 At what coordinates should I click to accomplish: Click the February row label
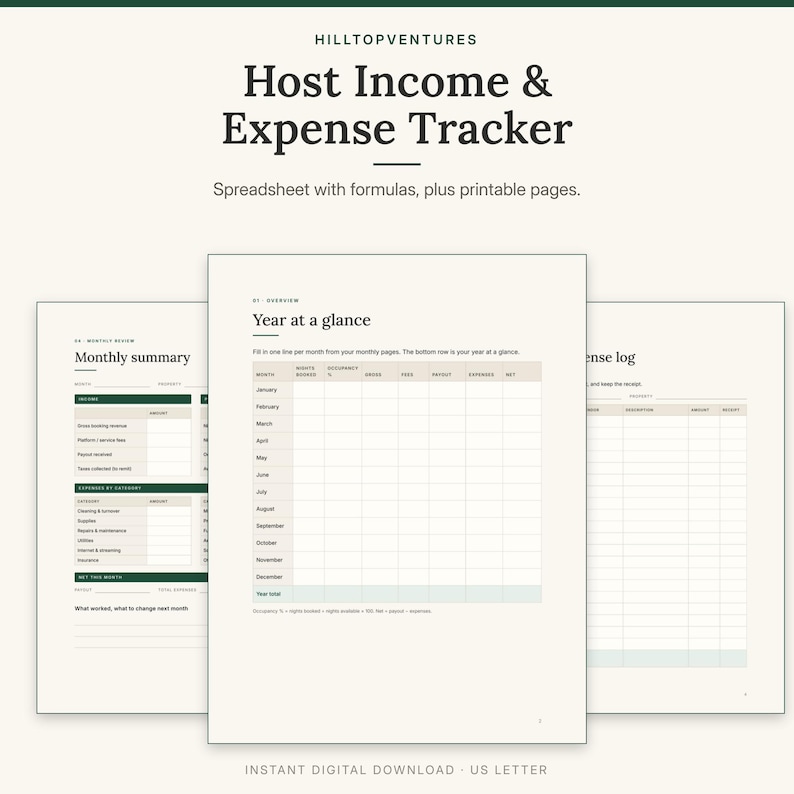click(267, 407)
